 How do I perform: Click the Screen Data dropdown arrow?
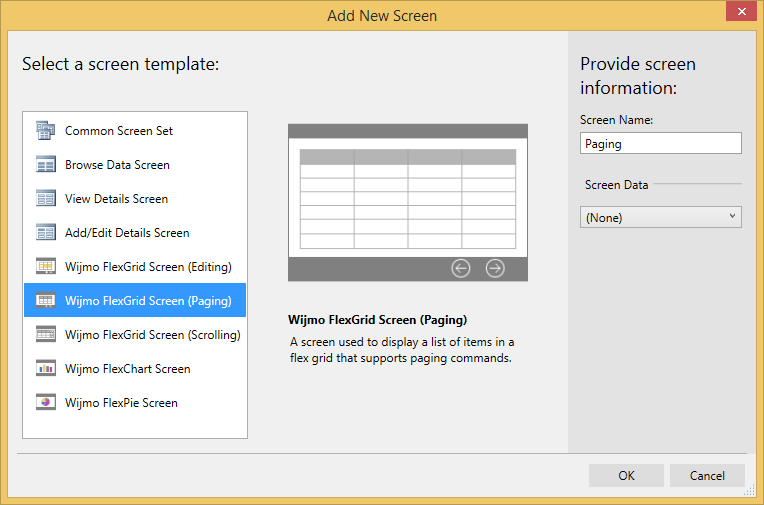(x=732, y=216)
